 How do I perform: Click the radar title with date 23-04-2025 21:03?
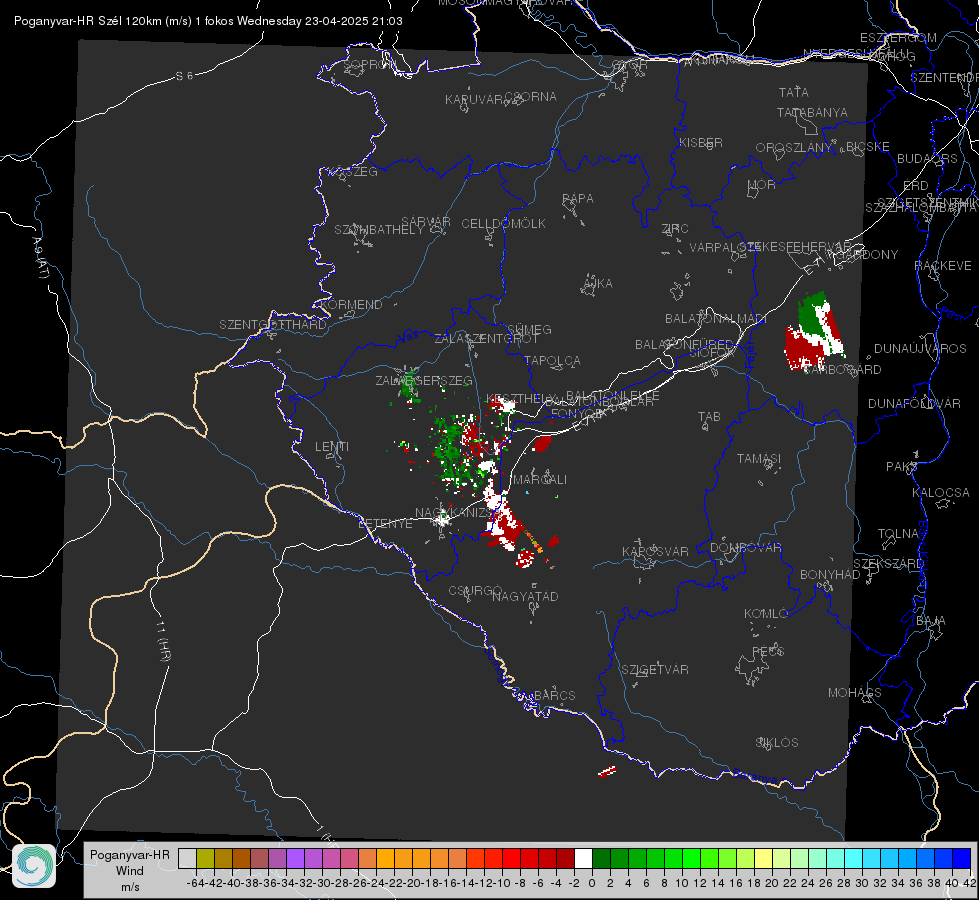point(208,21)
